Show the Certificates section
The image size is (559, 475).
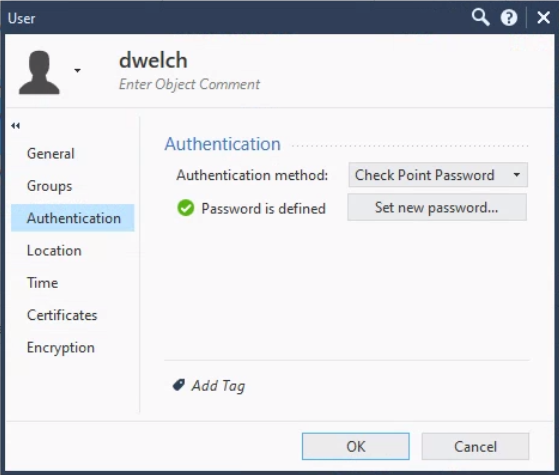(62, 315)
